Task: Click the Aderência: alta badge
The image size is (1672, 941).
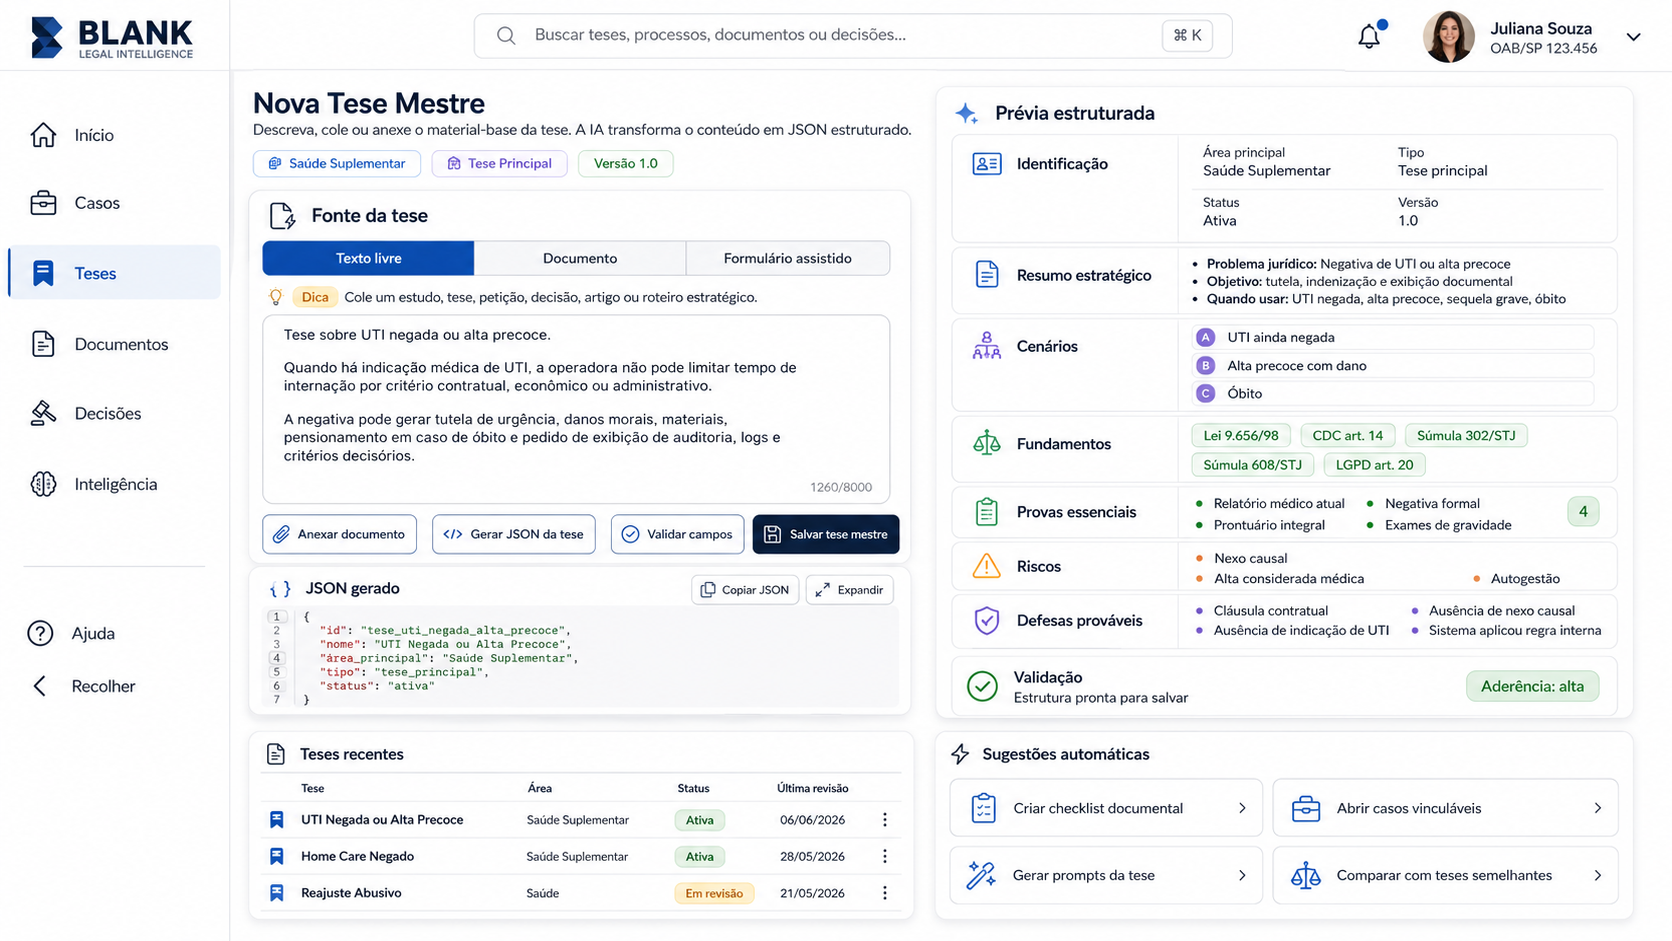Action: [1532, 686]
